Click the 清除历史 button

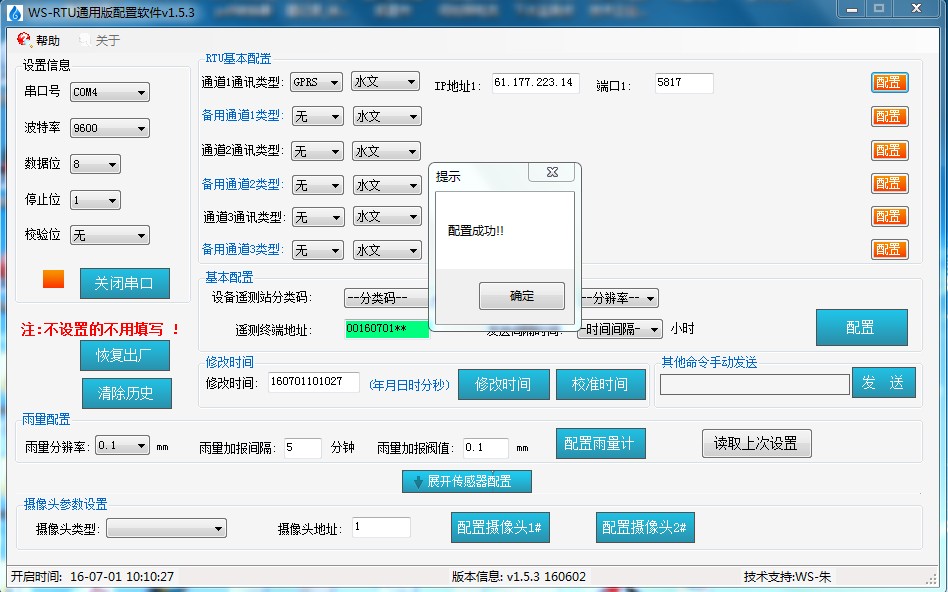click(126, 393)
